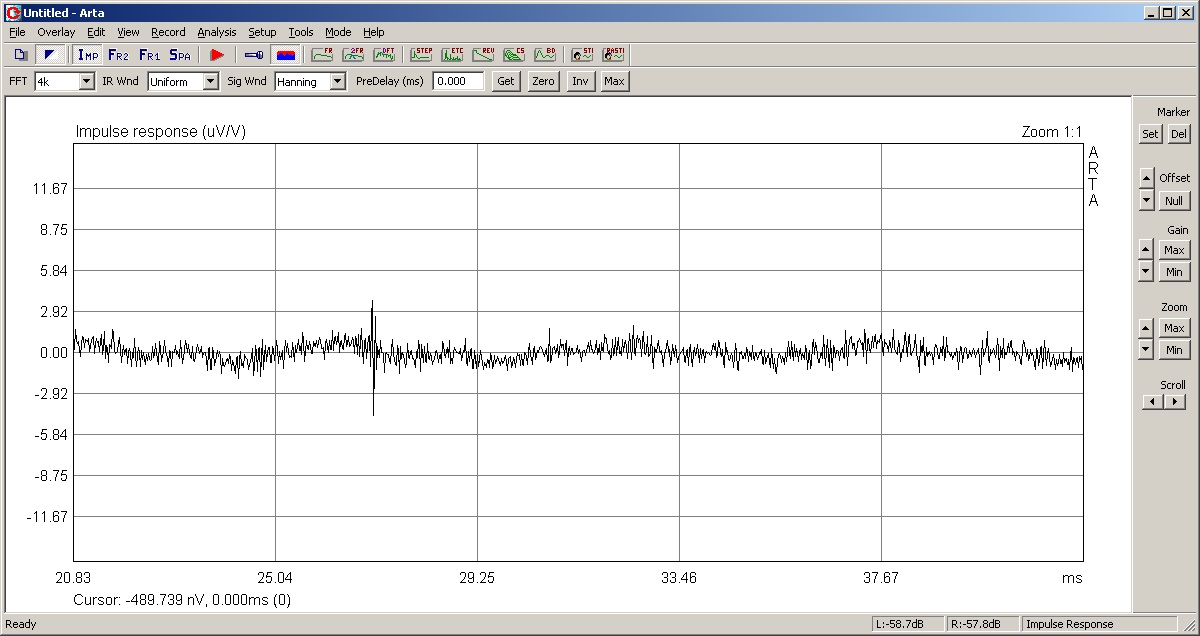Decrease Zoom with the down arrow
The height and width of the screenshot is (636, 1200).
(x=1146, y=350)
